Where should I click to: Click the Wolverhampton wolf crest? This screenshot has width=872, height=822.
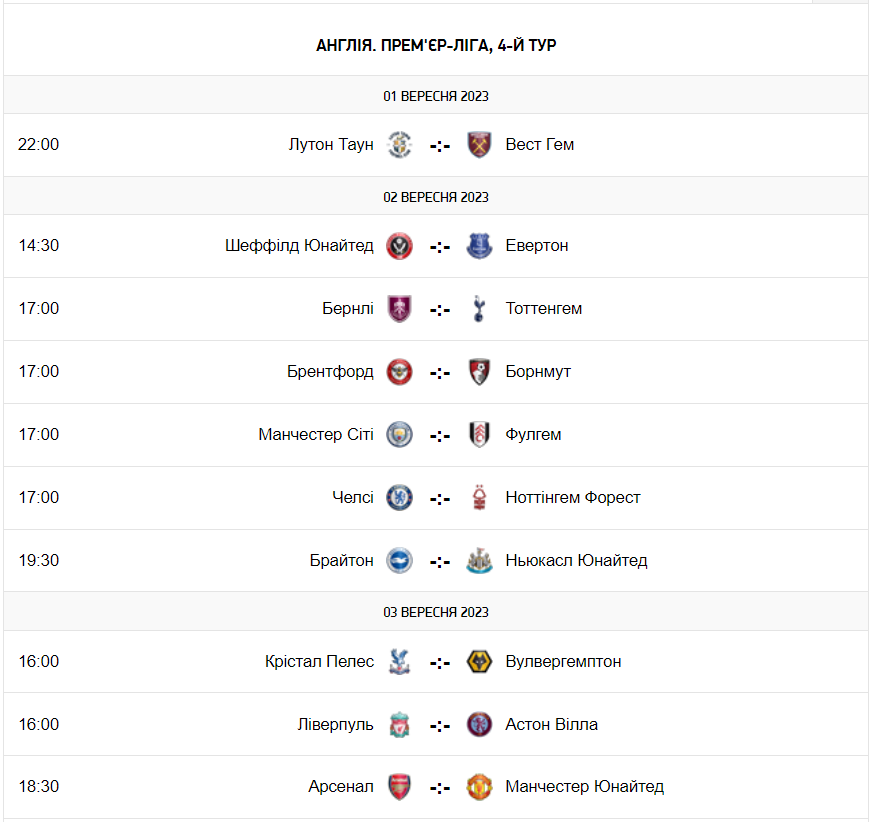[479, 661]
